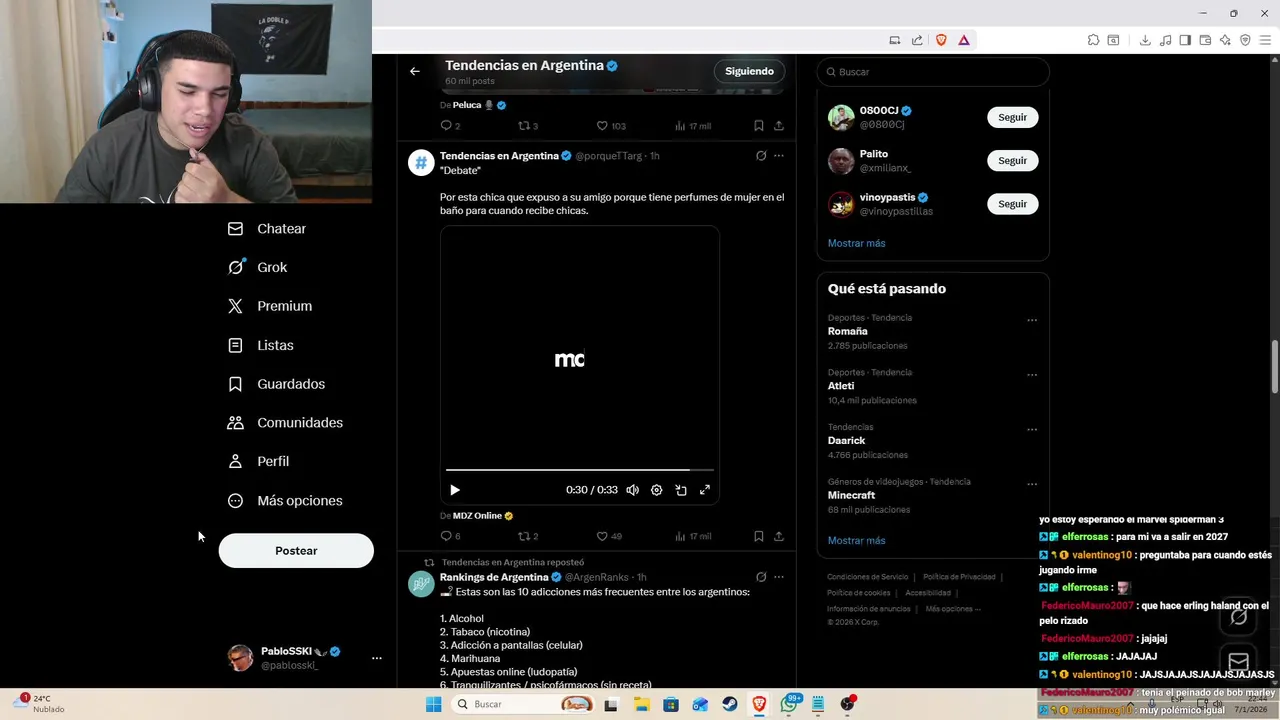Click Mostrar más under follow suggestions

(856, 243)
